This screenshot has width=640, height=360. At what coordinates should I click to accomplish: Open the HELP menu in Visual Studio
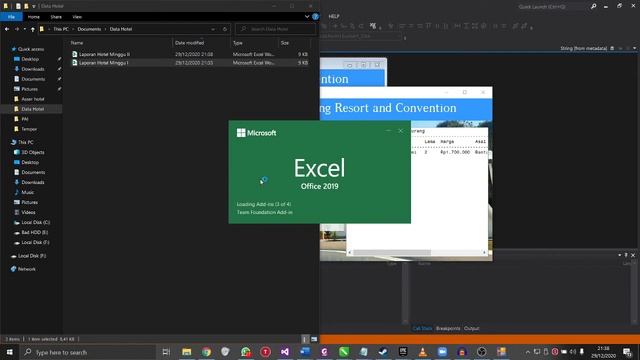[334, 16]
